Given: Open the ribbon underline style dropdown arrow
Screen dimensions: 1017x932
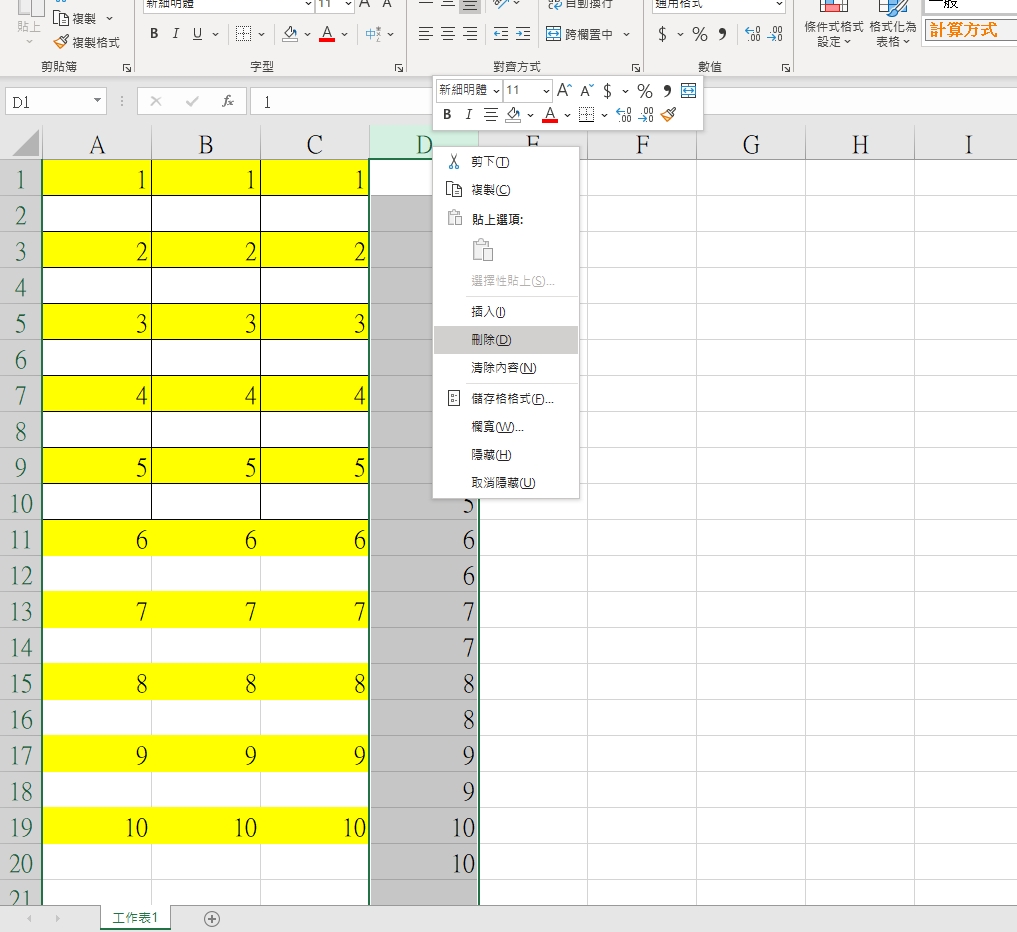Looking at the screenshot, I should [215, 34].
